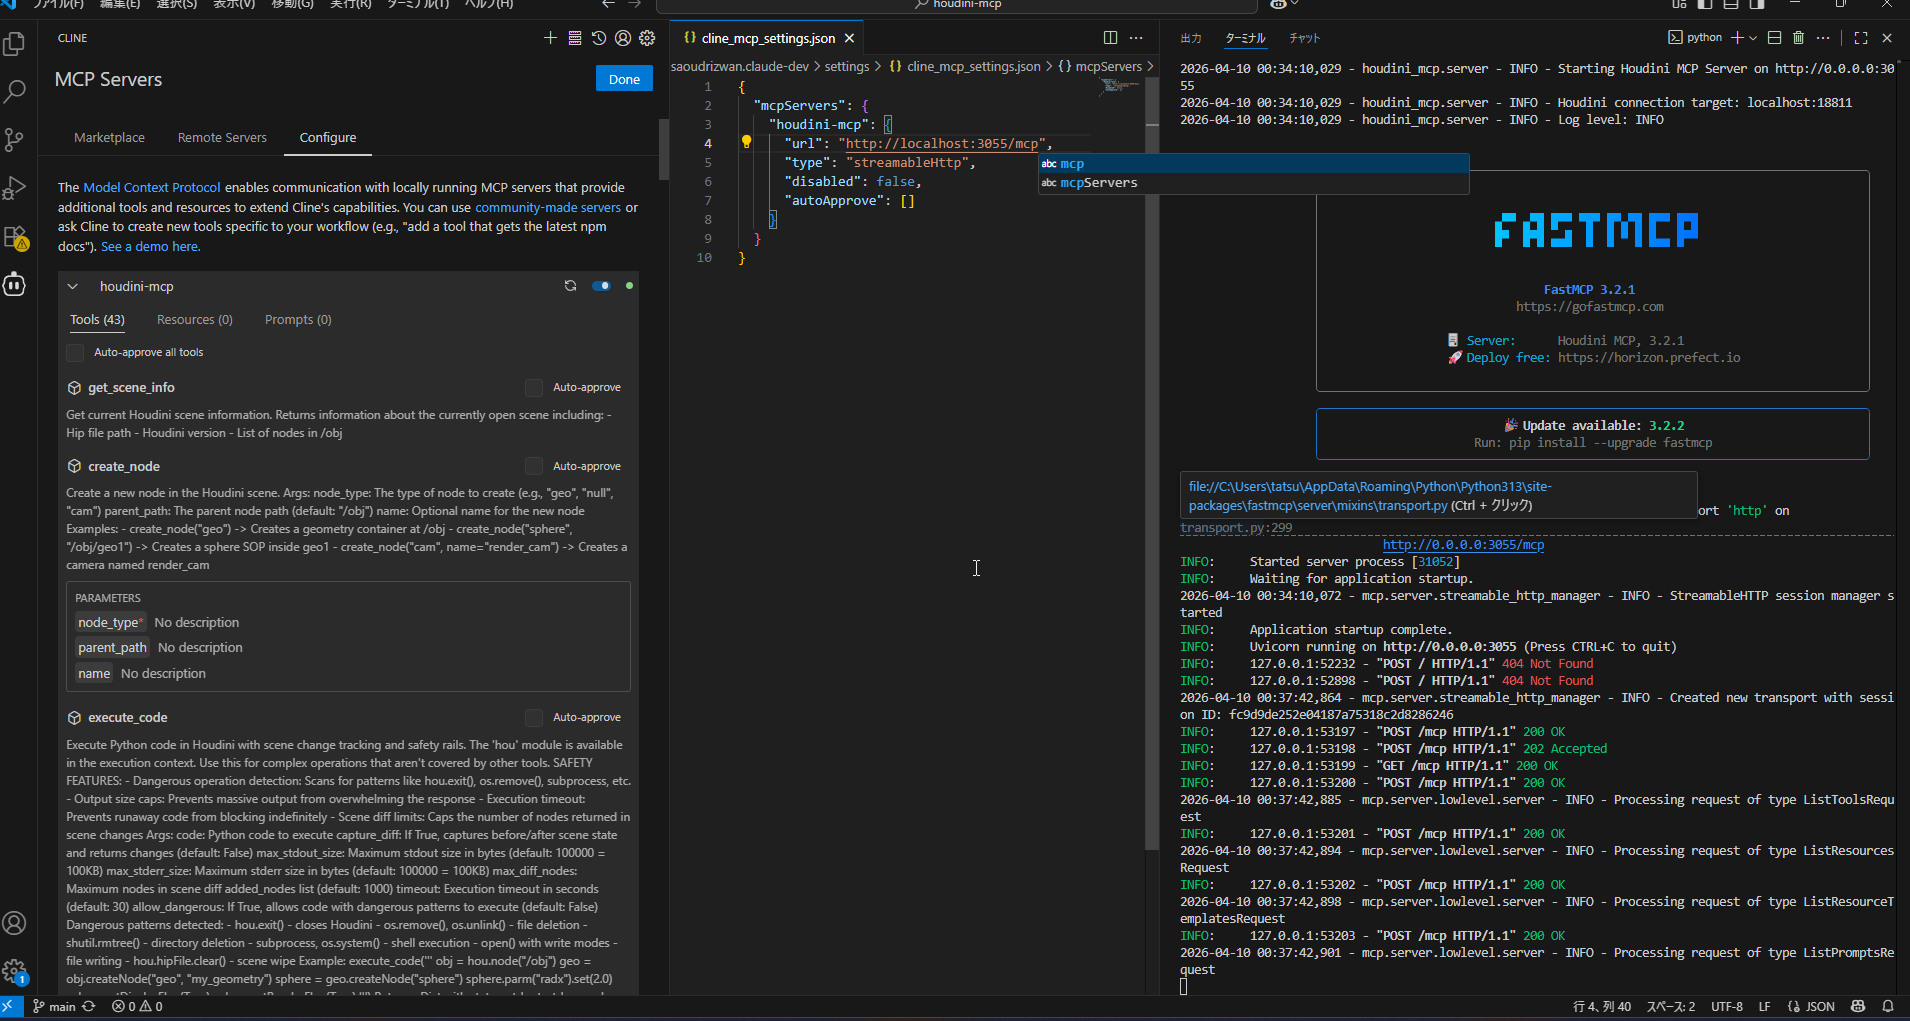Open the editor more actions menu
This screenshot has width=1910, height=1021.
(1136, 38)
